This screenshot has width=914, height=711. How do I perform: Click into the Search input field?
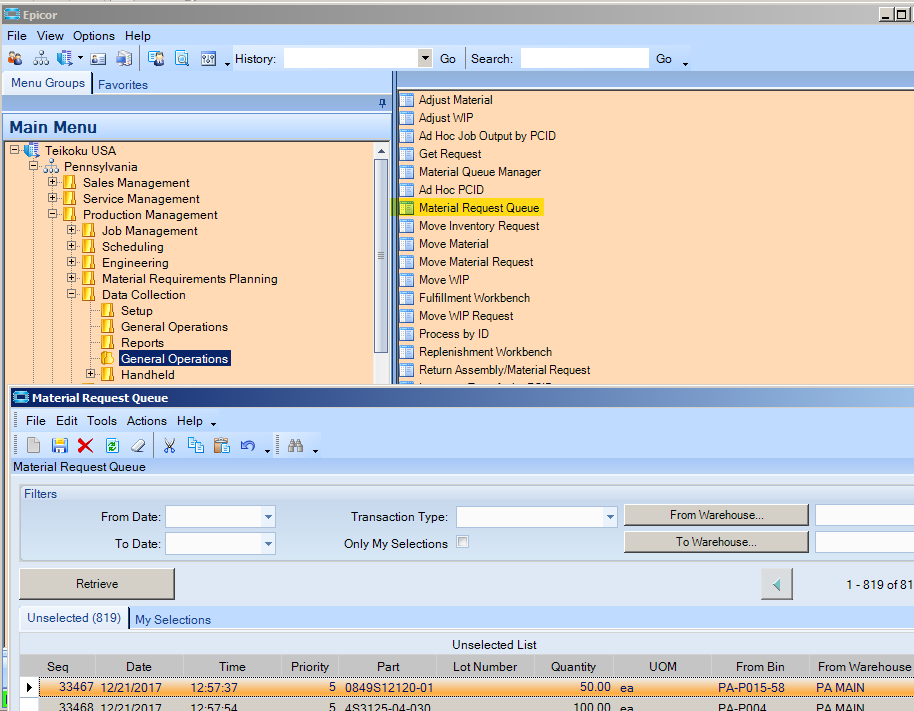[x=585, y=58]
